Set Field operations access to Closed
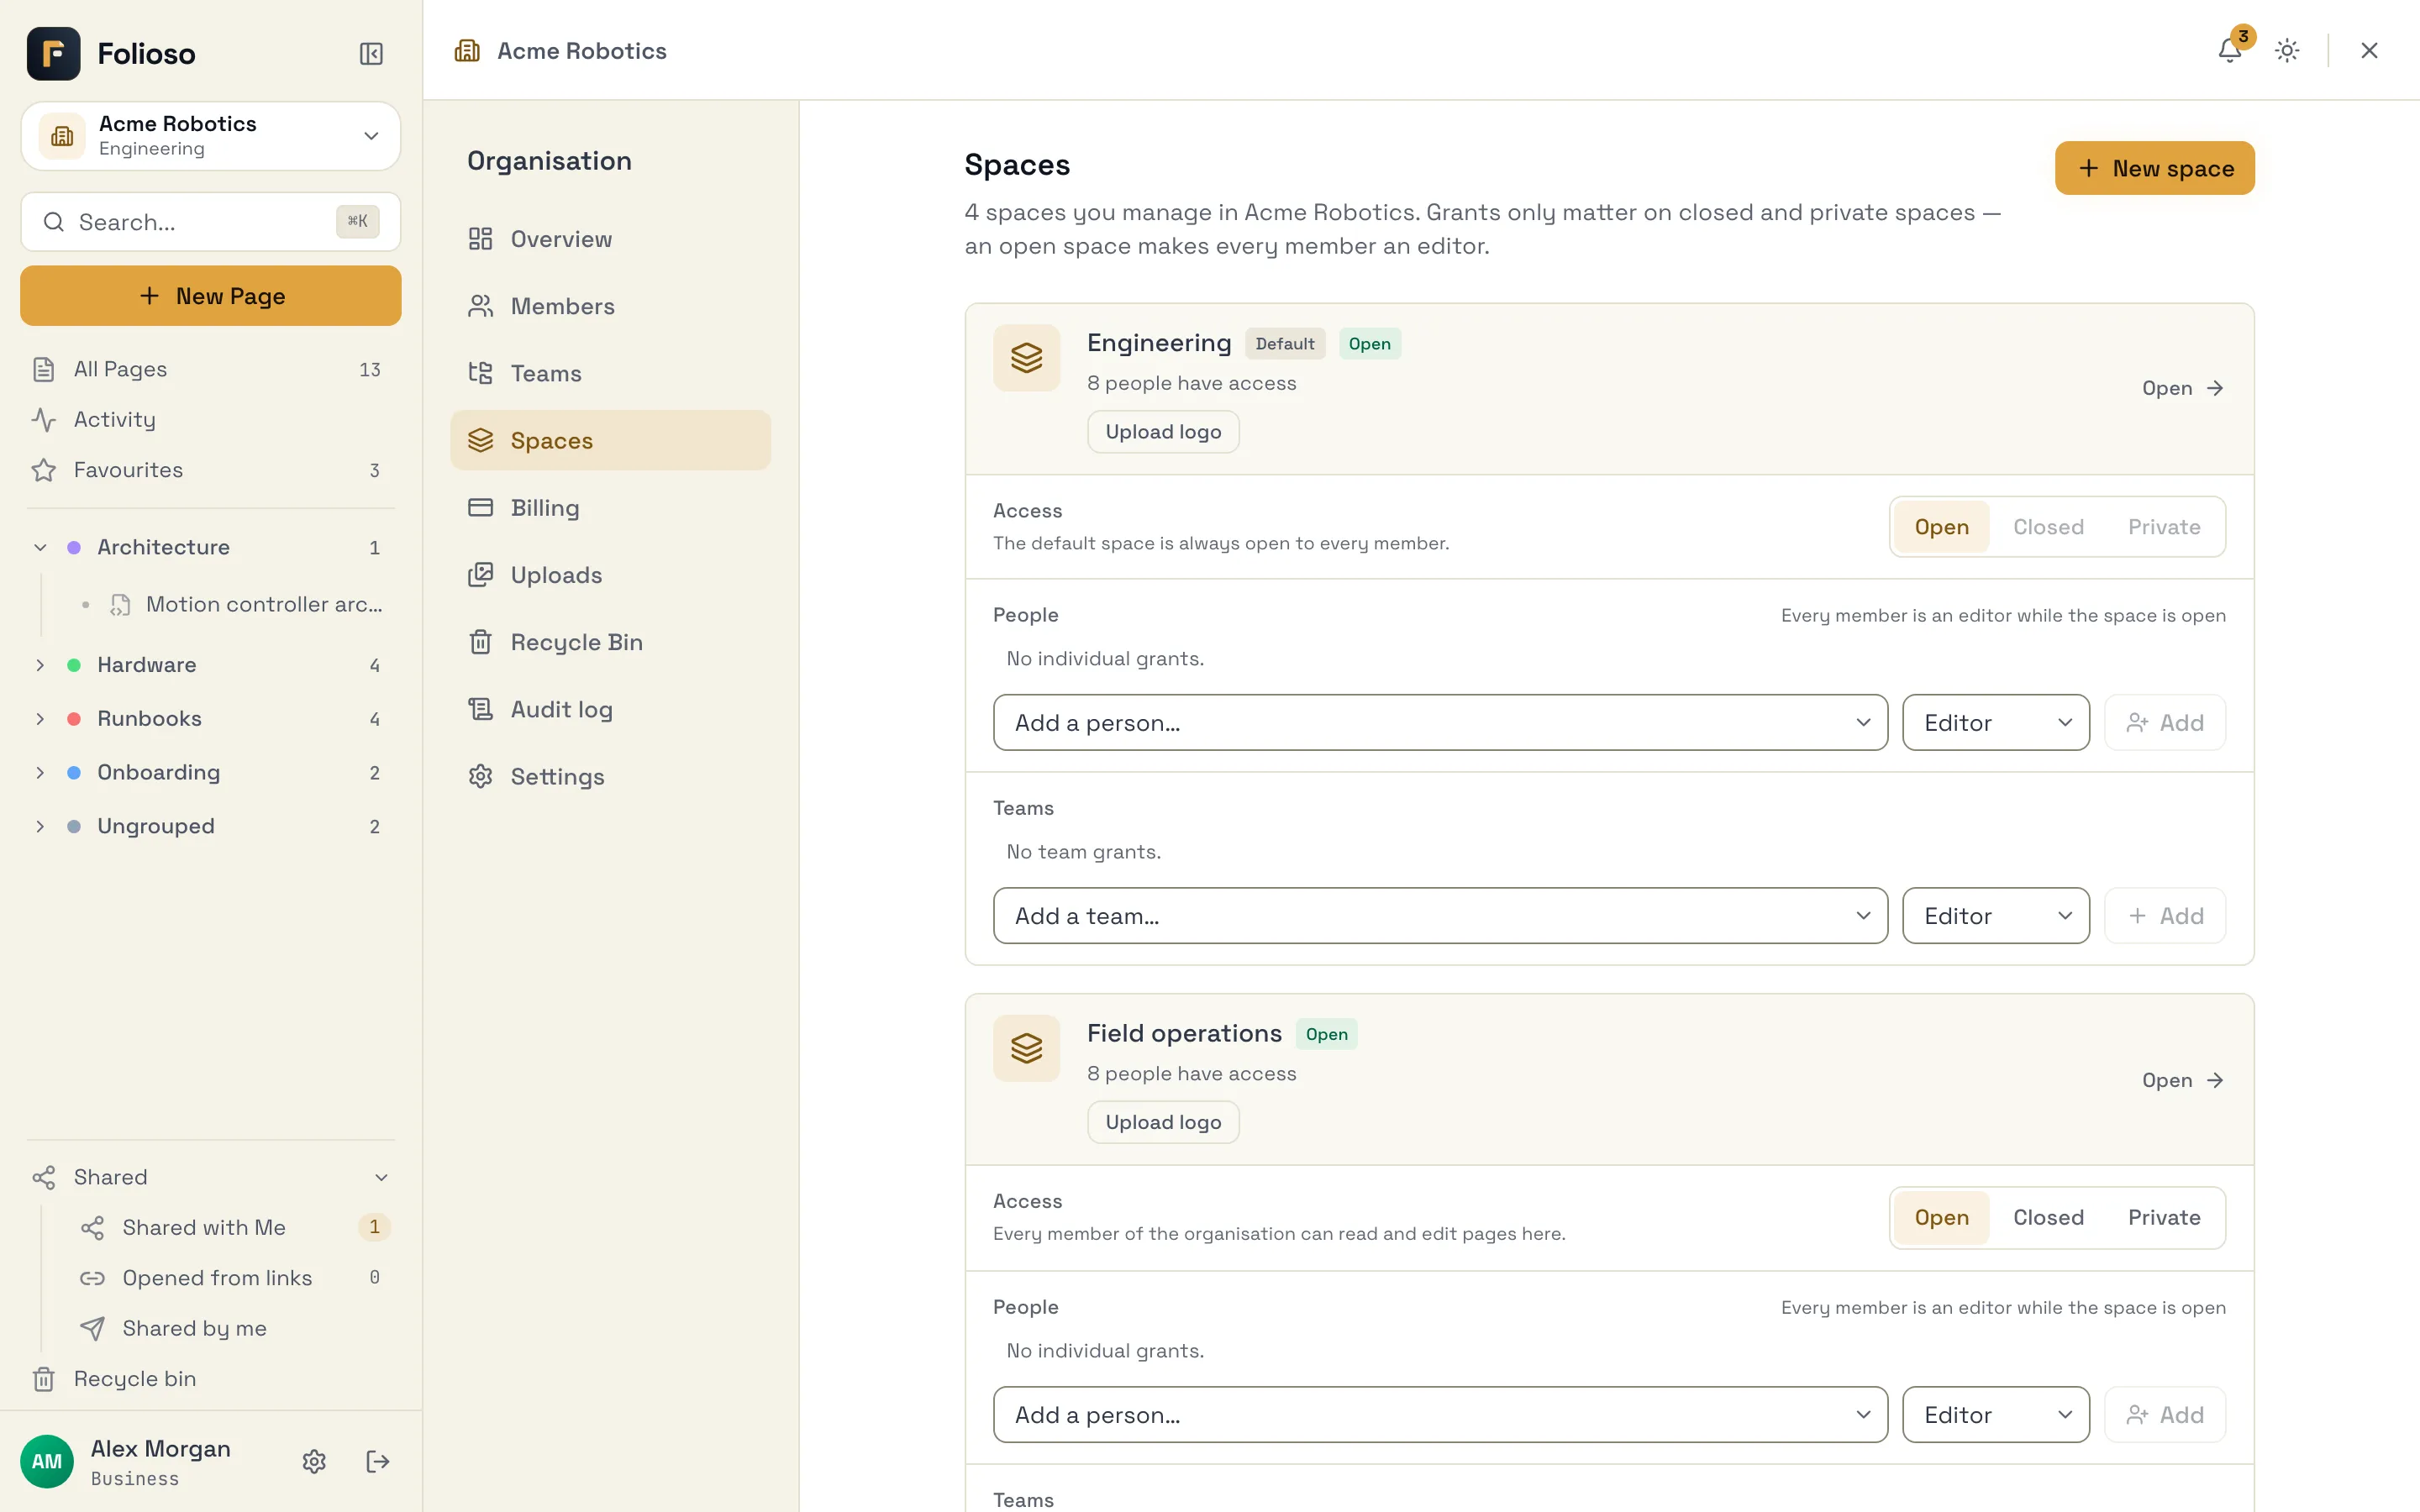This screenshot has width=2420, height=1512. tap(2048, 1218)
